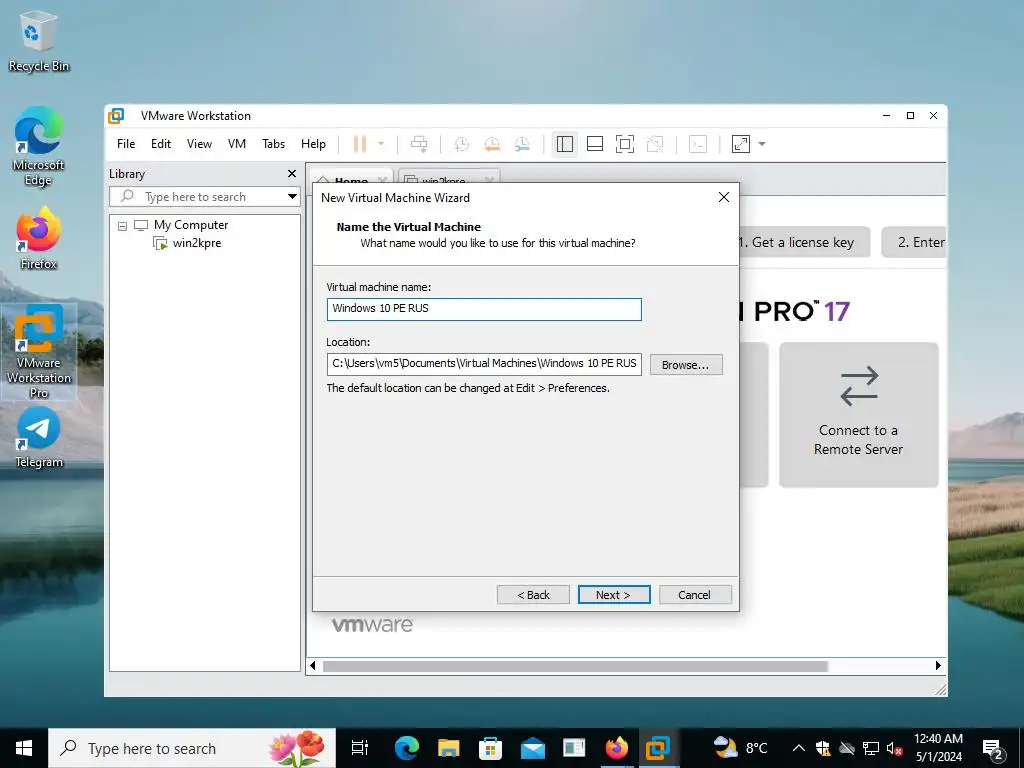Open the Mail app from the taskbar
Viewport: 1024px width, 768px height.
coord(532,748)
